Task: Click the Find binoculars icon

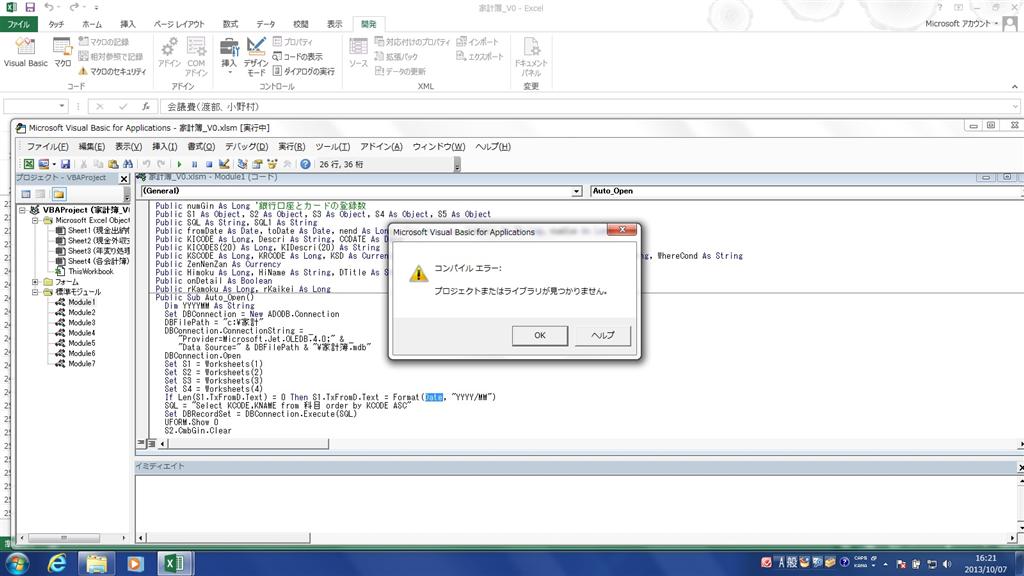Action: 128,165
